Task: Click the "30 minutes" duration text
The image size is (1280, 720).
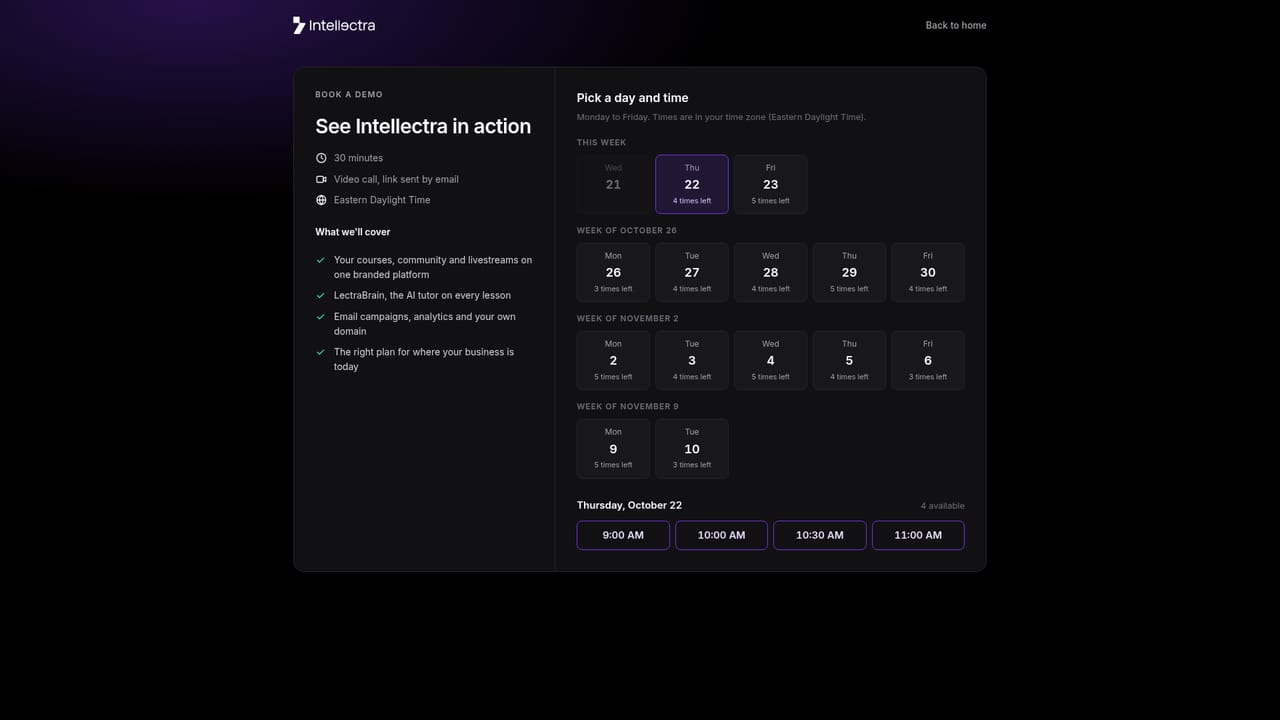Action: (358, 158)
